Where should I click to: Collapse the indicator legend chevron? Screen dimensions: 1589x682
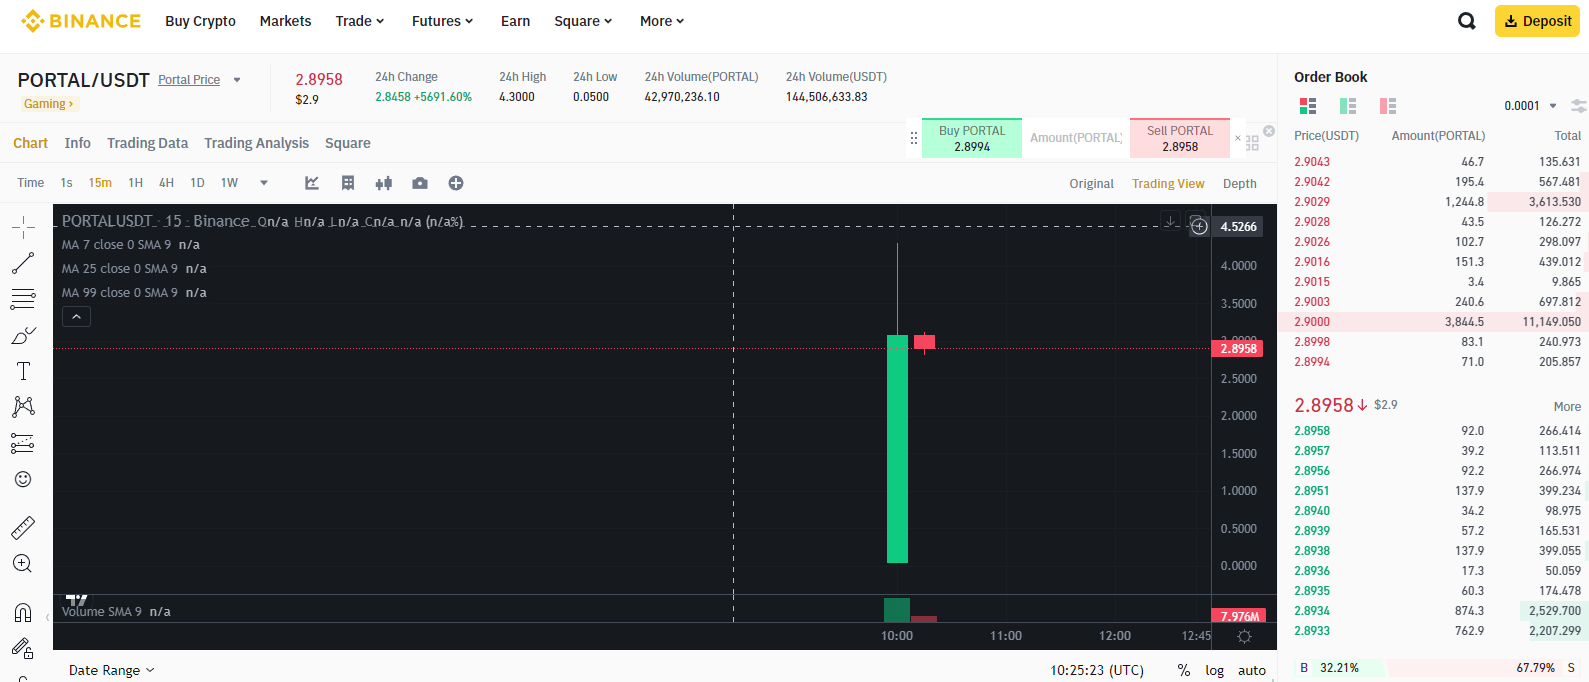pos(76,317)
